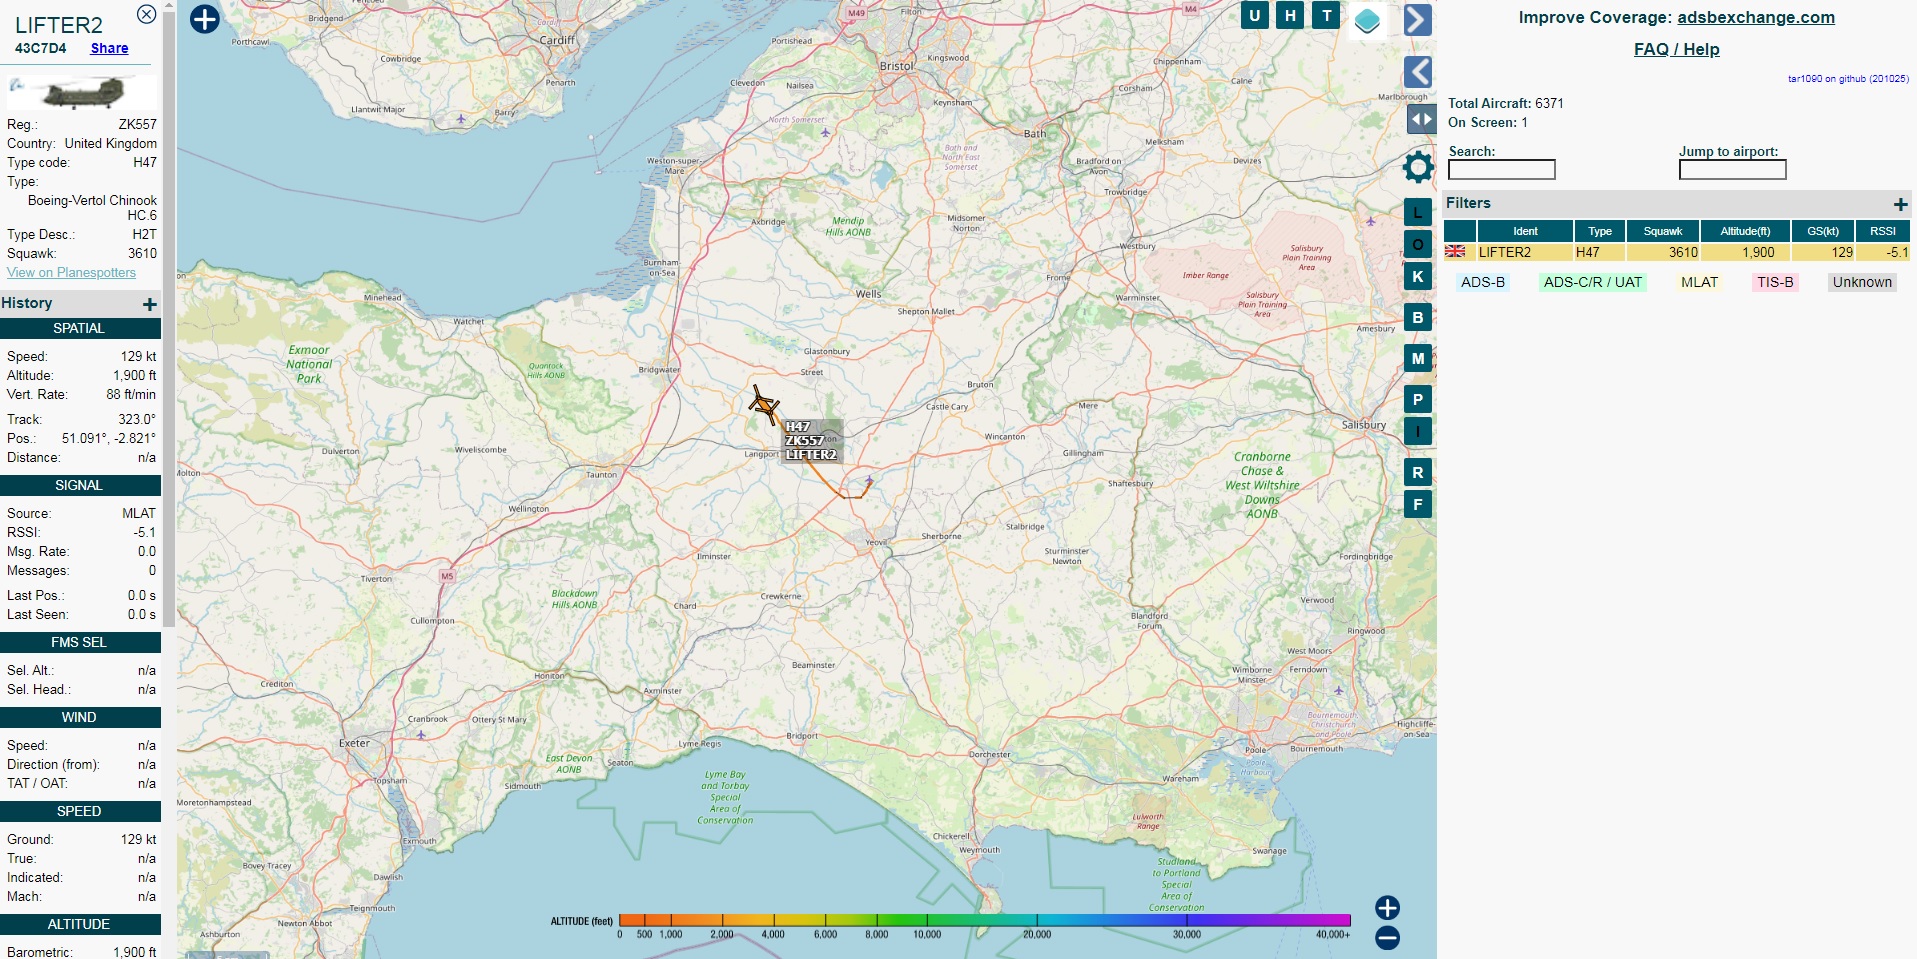Click the WIND section header
The width and height of the screenshot is (1917, 959).
[79, 717]
